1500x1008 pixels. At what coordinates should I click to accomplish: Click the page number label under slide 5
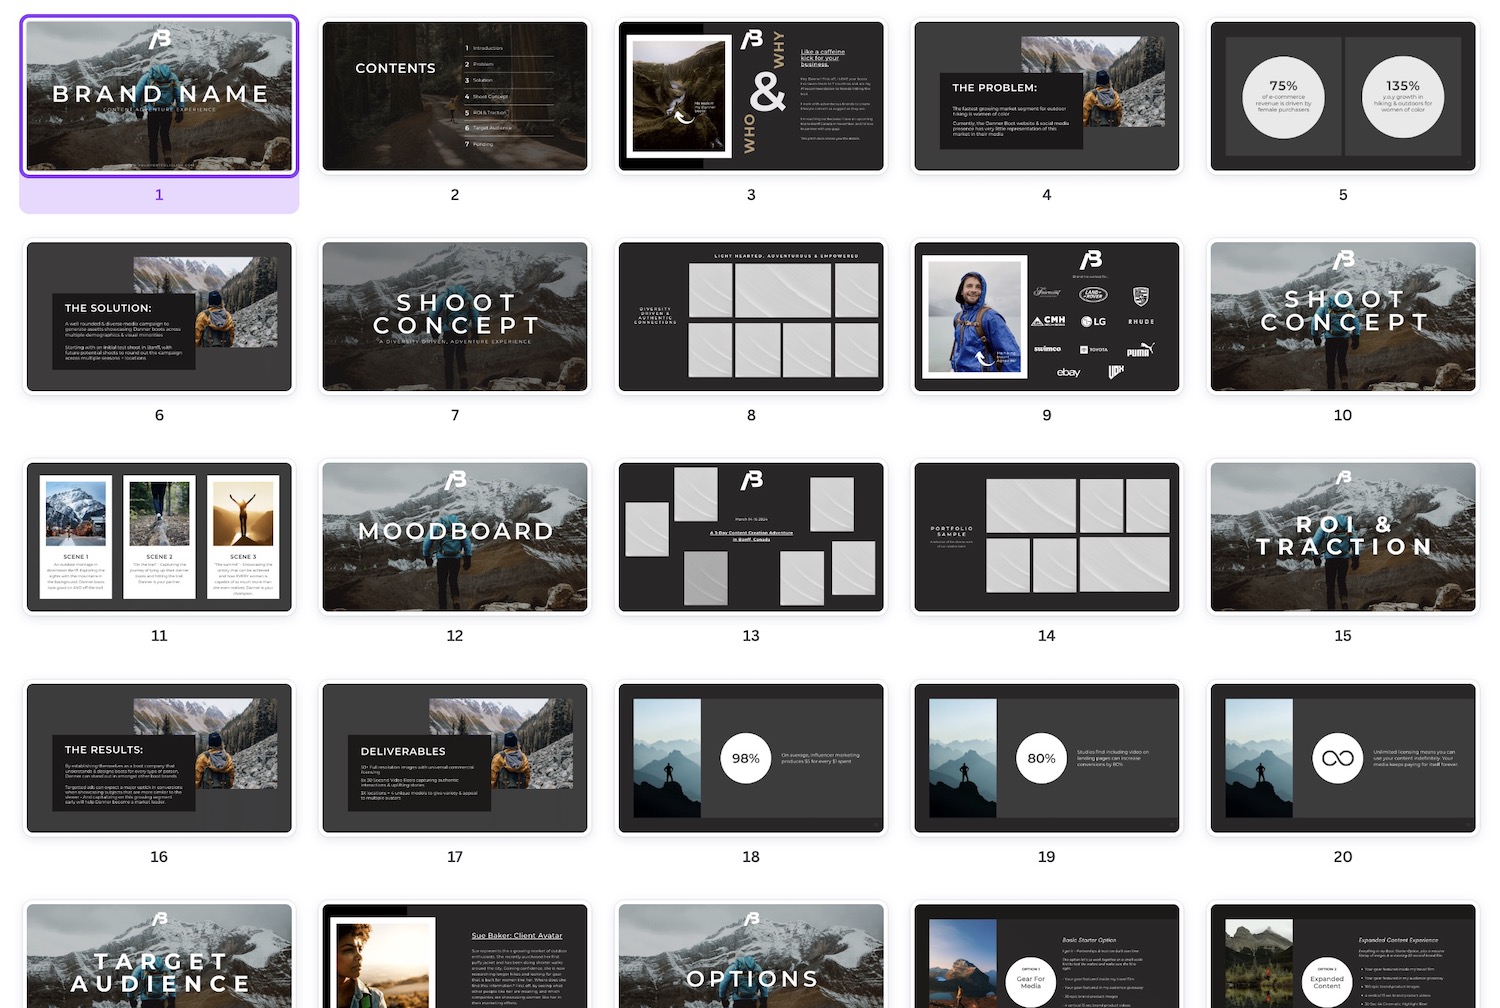point(1343,195)
